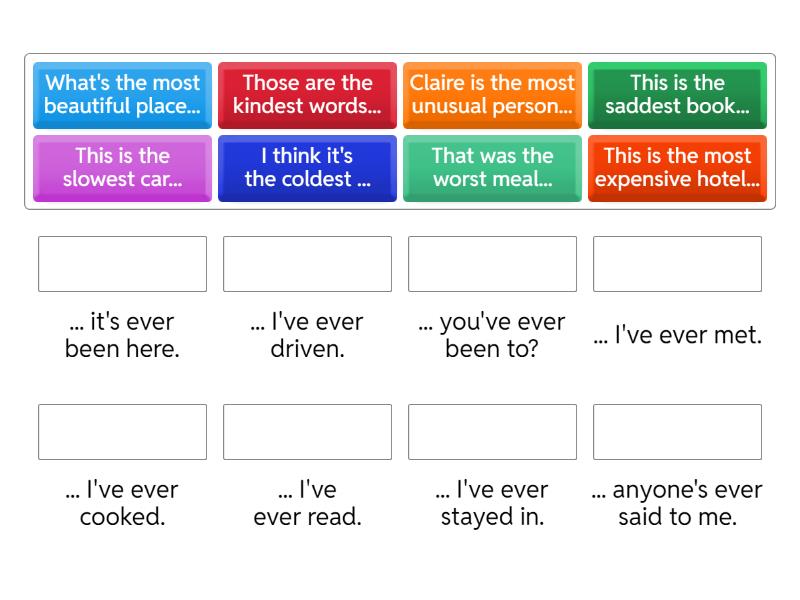Click the empty box above '… you've ever been to?'
Image resolution: width=800 pixels, height=600 pixels.
492,263
